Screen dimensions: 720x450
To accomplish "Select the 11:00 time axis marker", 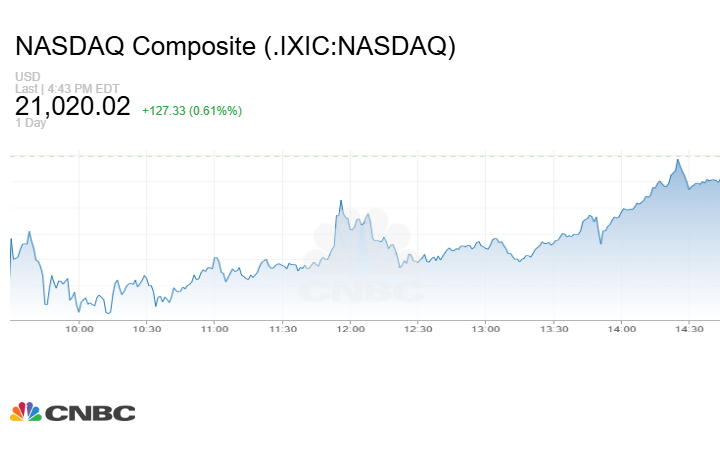I will (215, 329).
